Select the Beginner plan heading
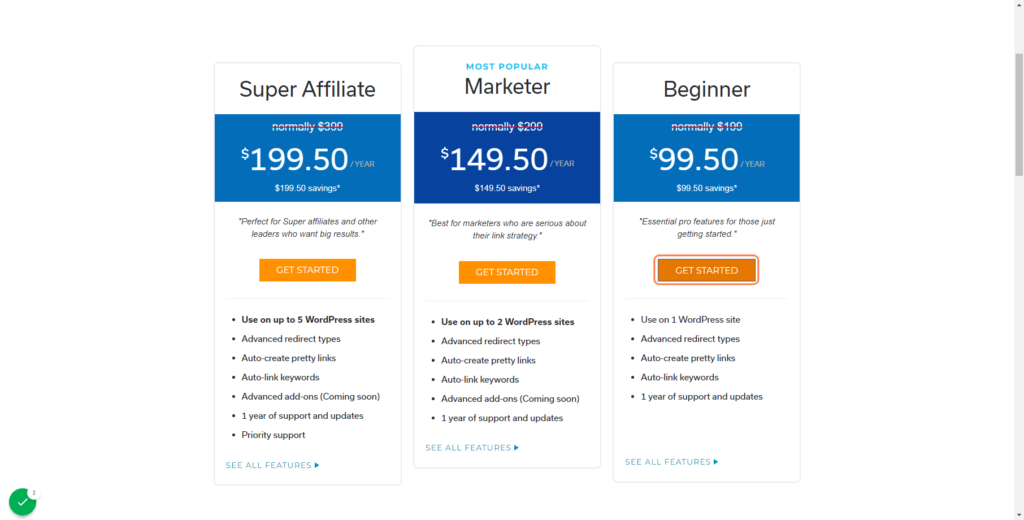1024x520 pixels. click(707, 89)
